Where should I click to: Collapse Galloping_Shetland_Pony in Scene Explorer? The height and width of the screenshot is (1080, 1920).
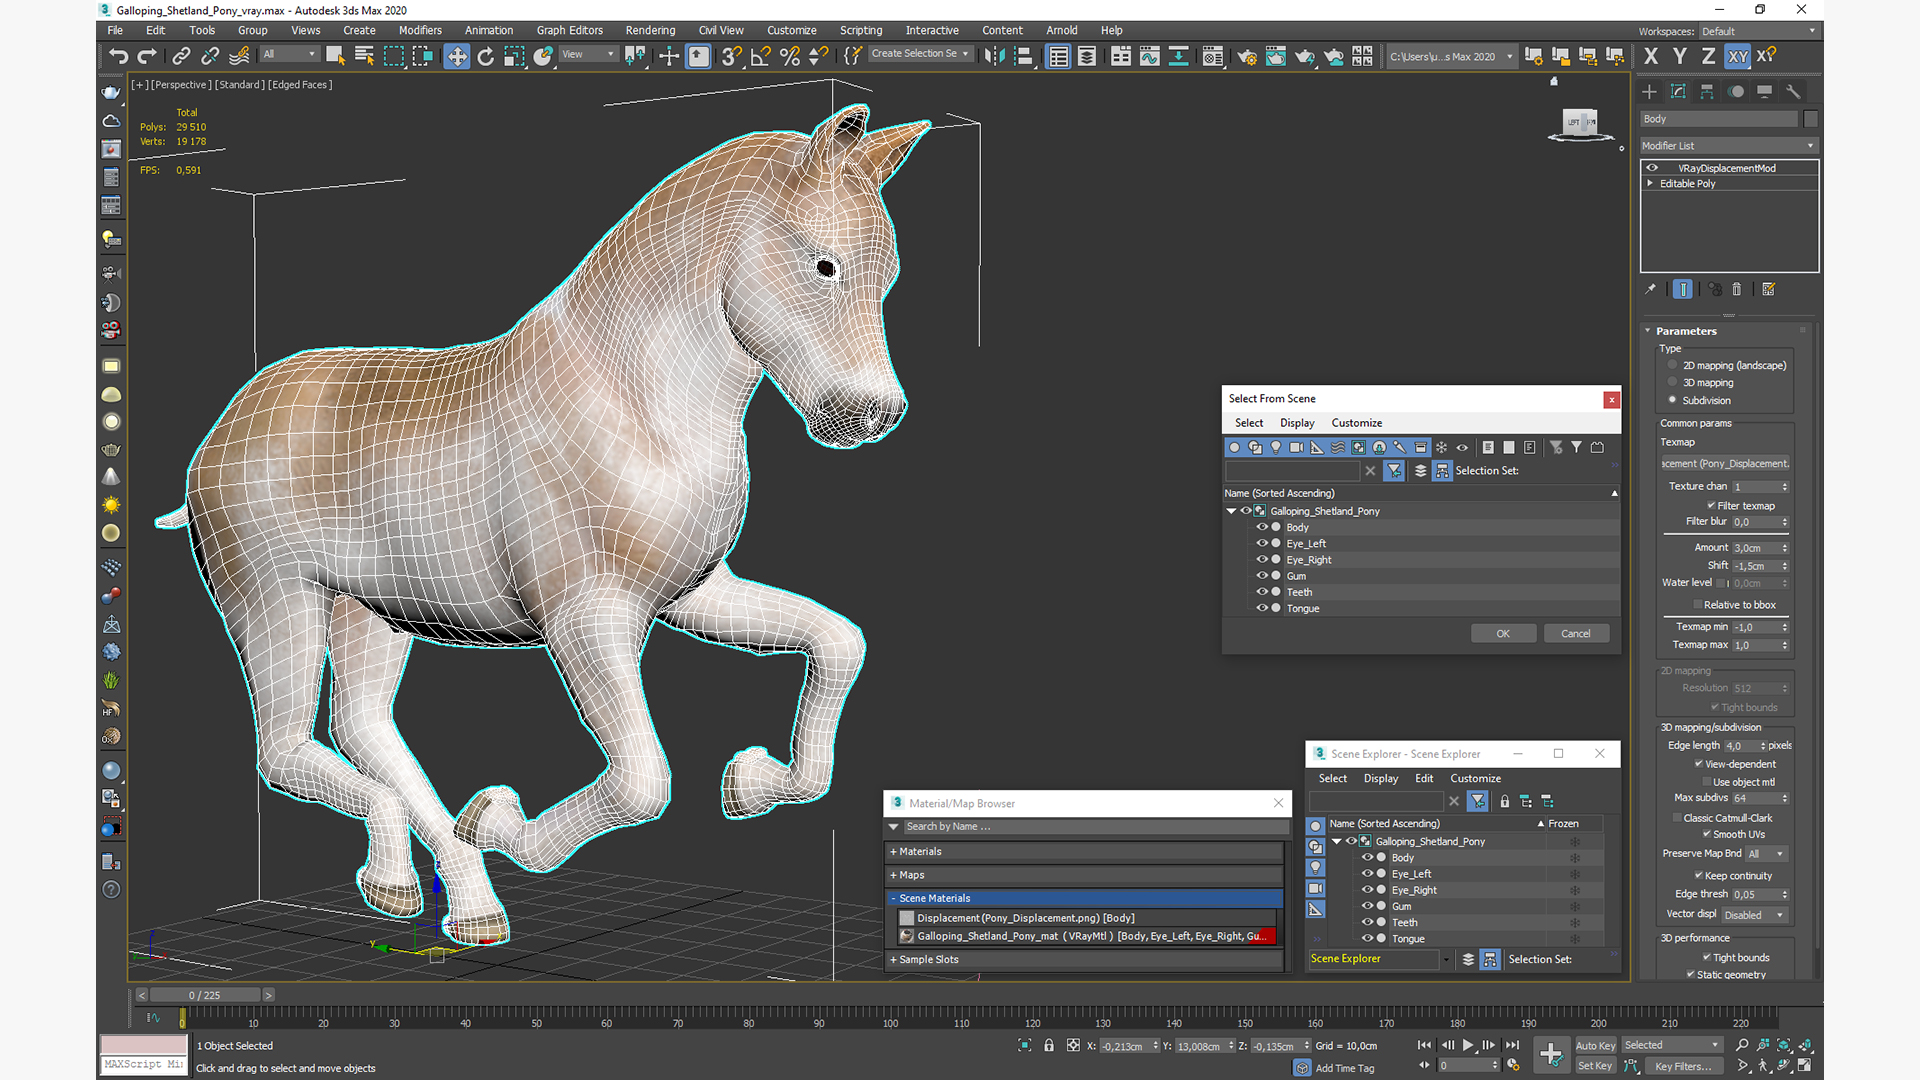tap(1337, 841)
